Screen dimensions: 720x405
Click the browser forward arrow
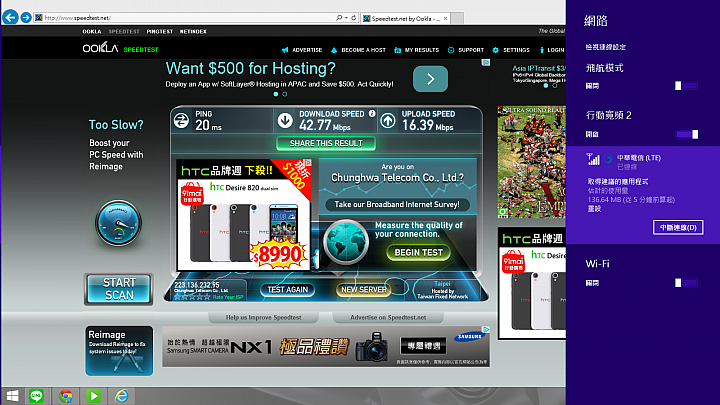point(26,17)
